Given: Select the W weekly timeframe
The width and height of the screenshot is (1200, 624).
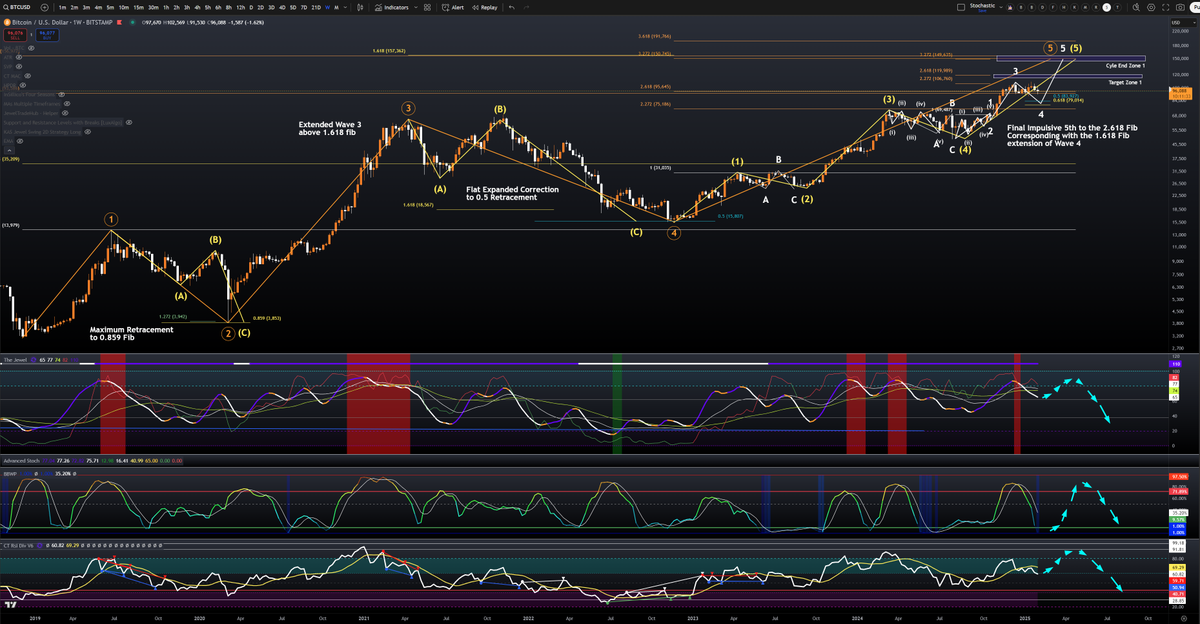Looking at the screenshot, I should [327, 7].
